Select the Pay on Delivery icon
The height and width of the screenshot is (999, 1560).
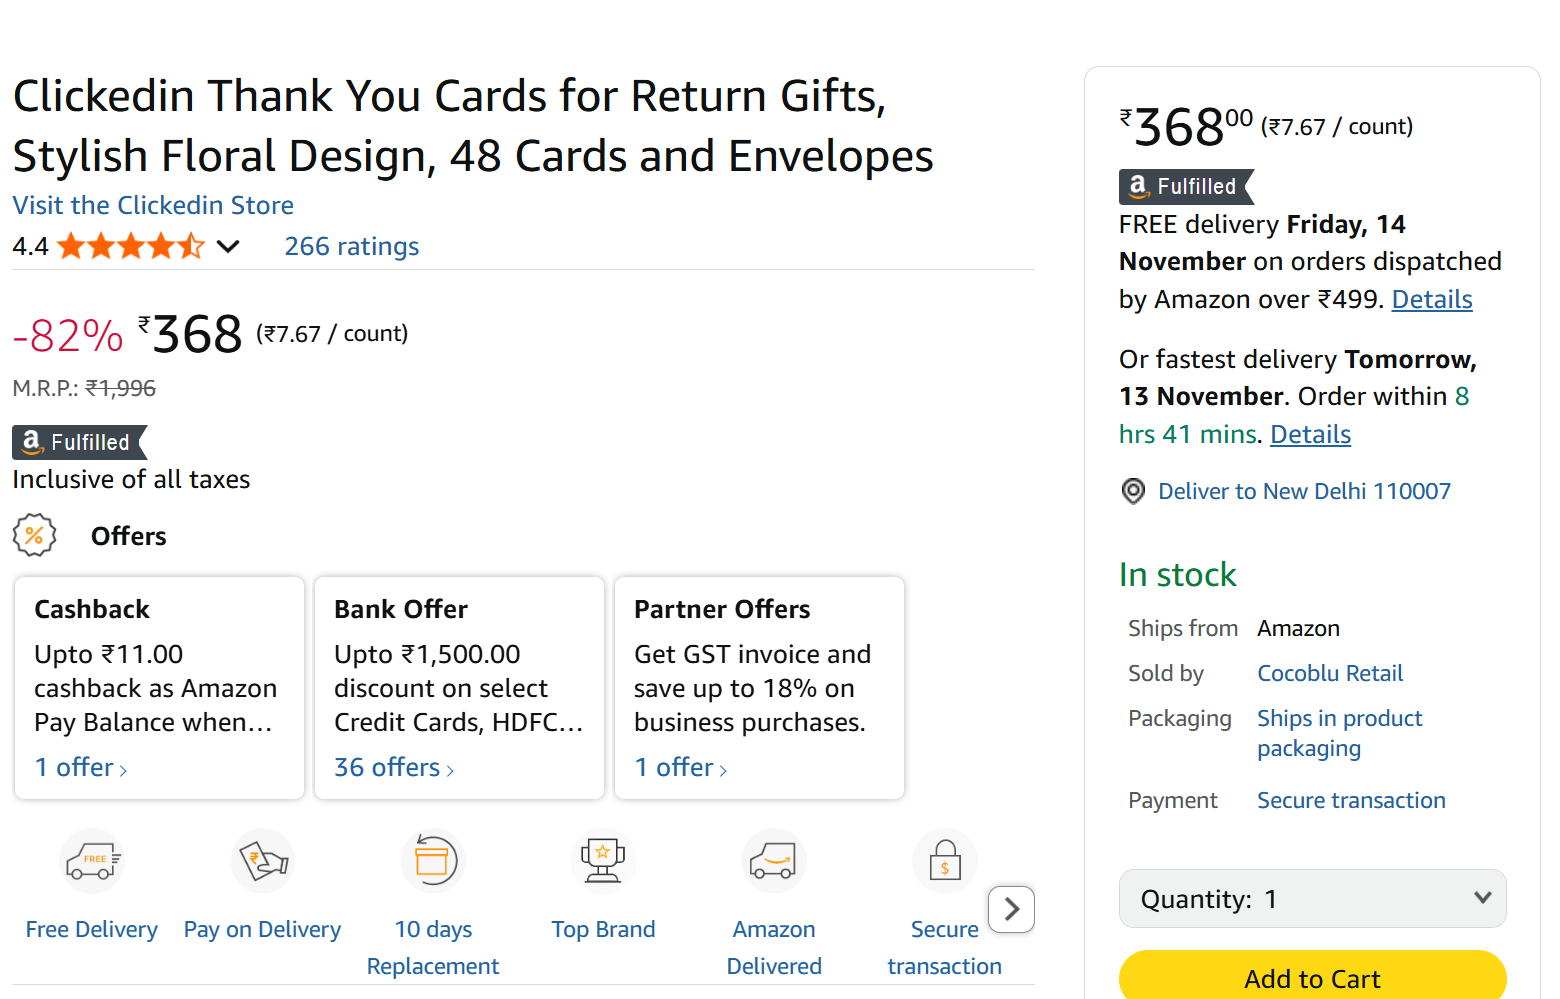click(262, 860)
